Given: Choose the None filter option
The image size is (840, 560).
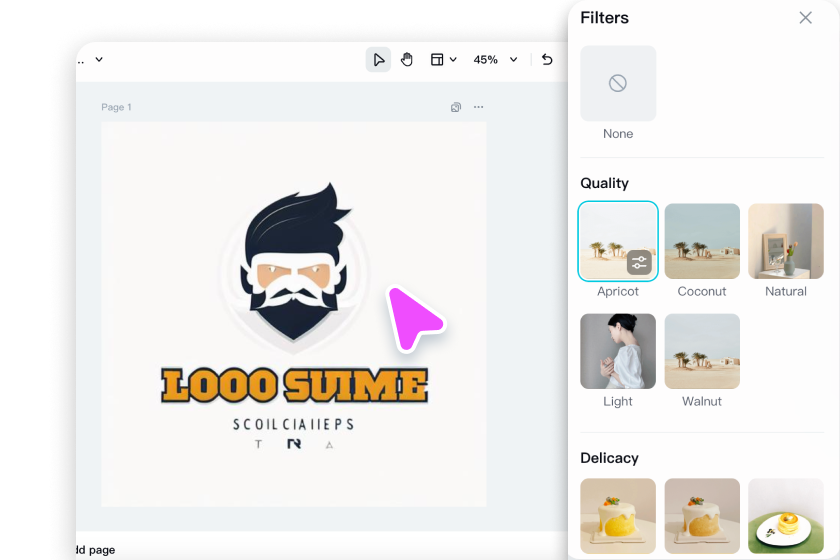Looking at the screenshot, I should [x=618, y=83].
